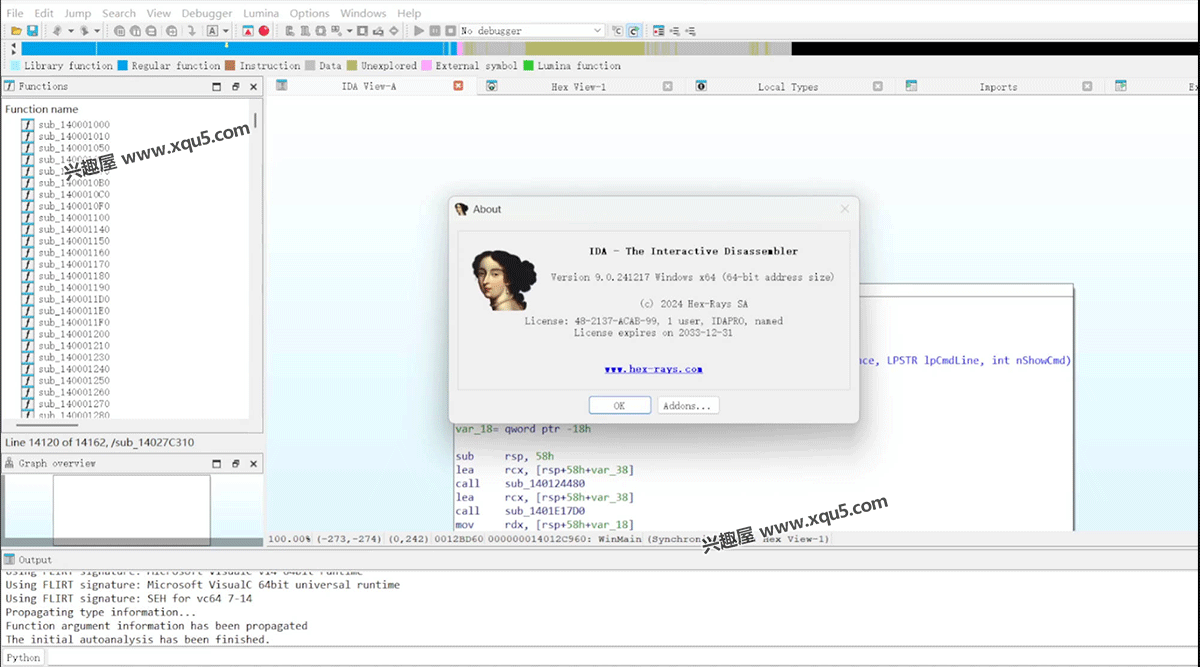Click the Terminate process stop icon
Viewport: 1200px width, 667px height.
tap(451, 31)
